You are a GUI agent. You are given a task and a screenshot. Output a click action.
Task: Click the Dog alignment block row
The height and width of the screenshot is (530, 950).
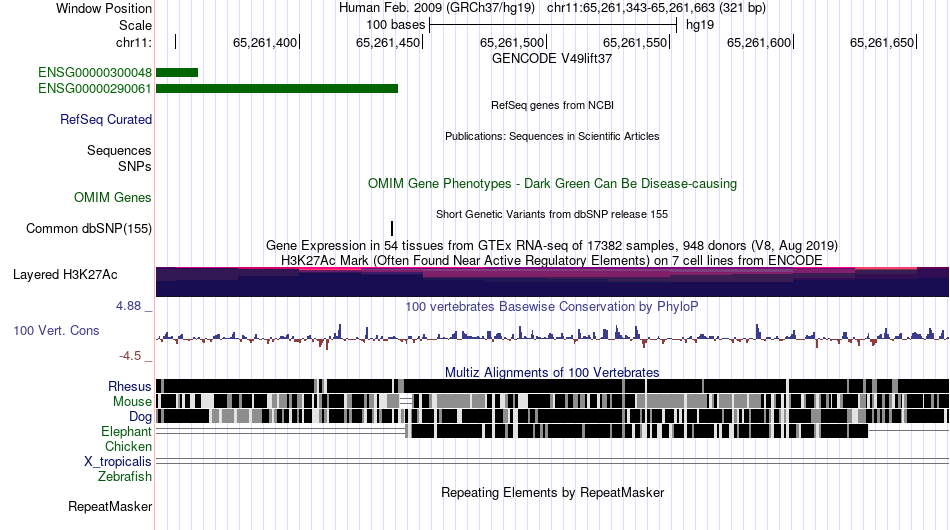(x=553, y=416)
